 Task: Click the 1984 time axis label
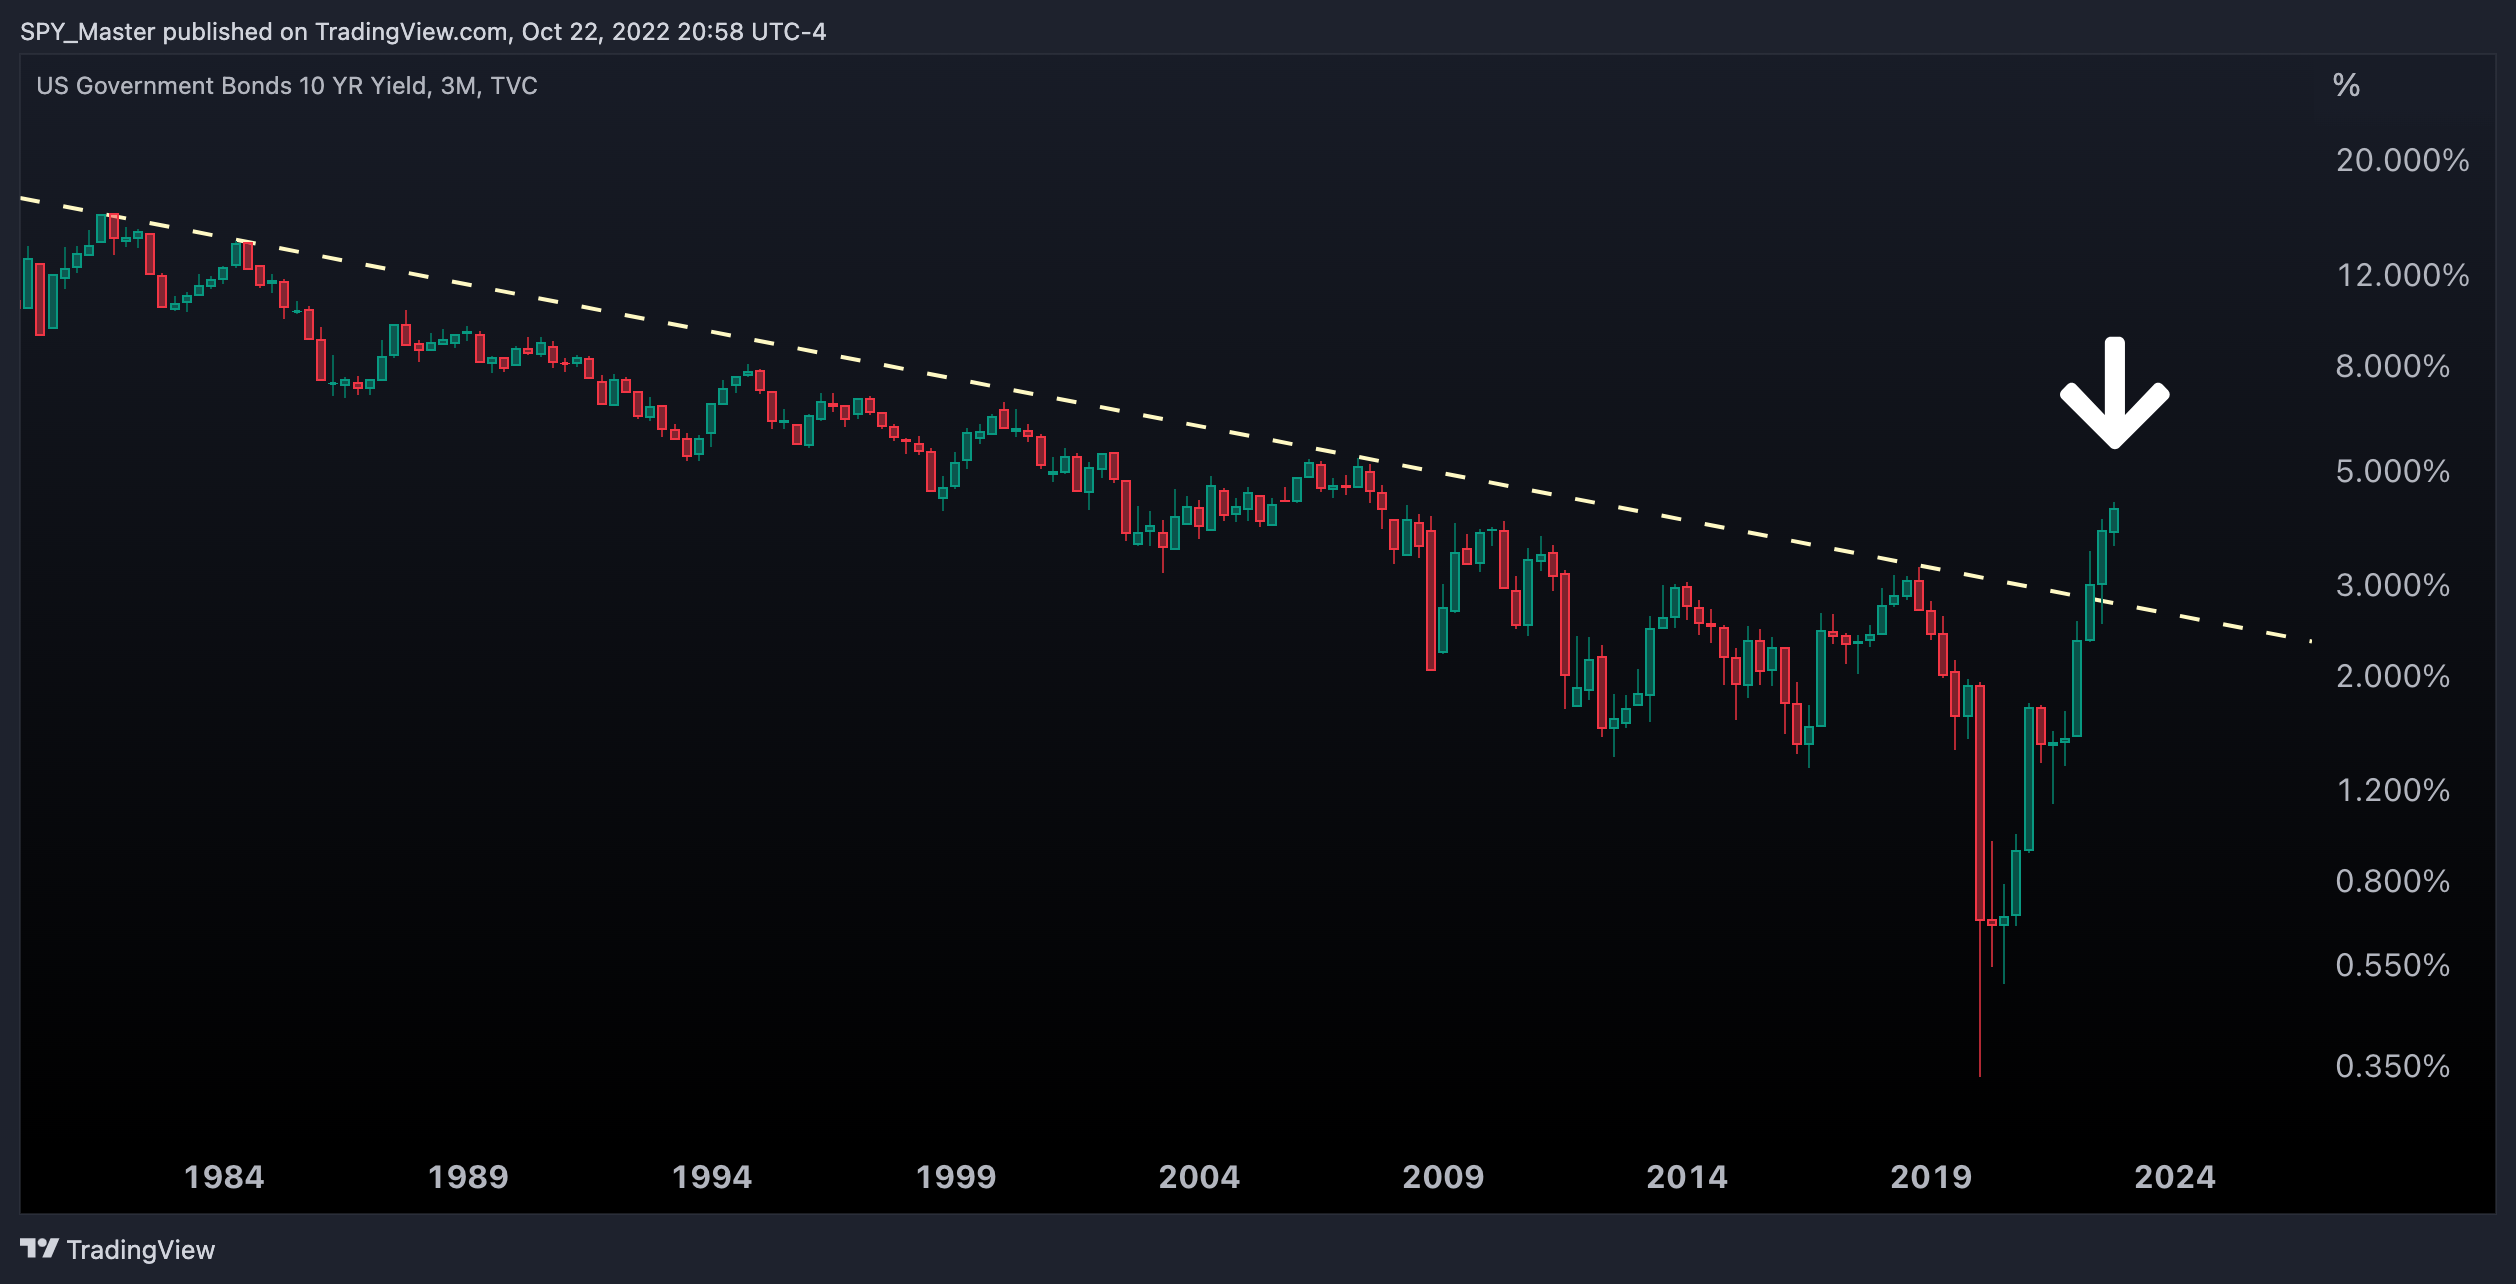point(224,1177)
